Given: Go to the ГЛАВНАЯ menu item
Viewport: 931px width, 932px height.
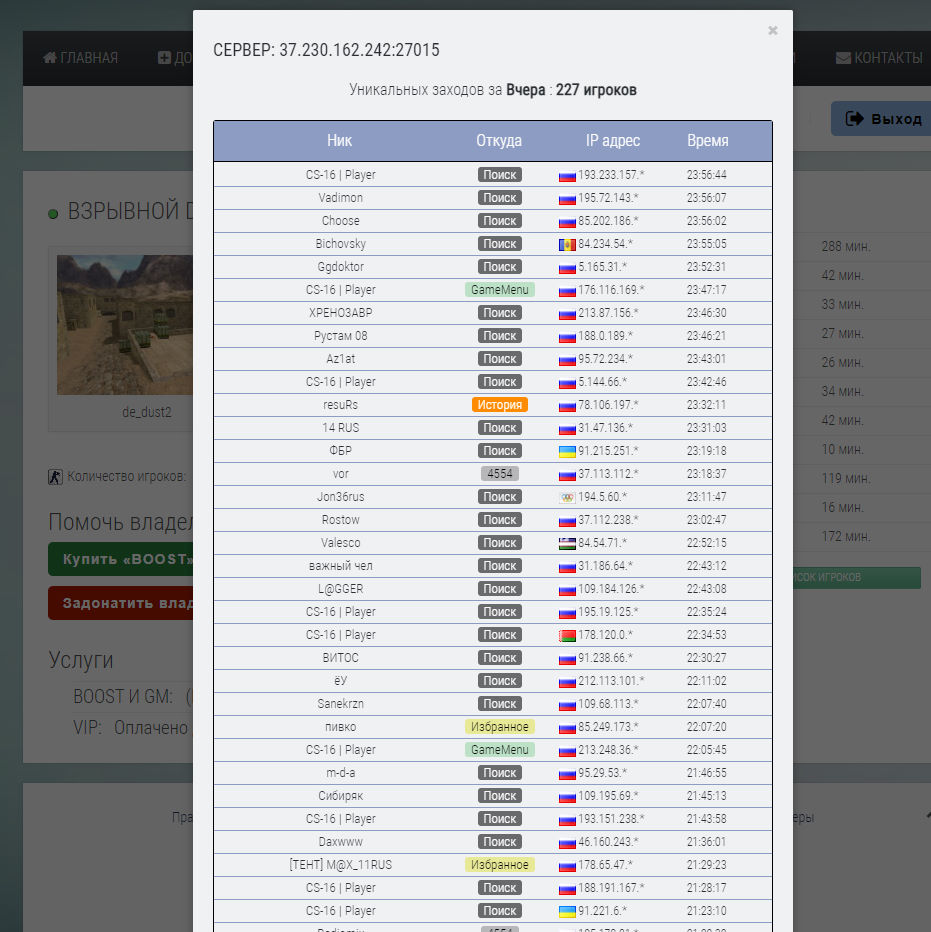Looking at the screenshot, I should coord(80,58).
